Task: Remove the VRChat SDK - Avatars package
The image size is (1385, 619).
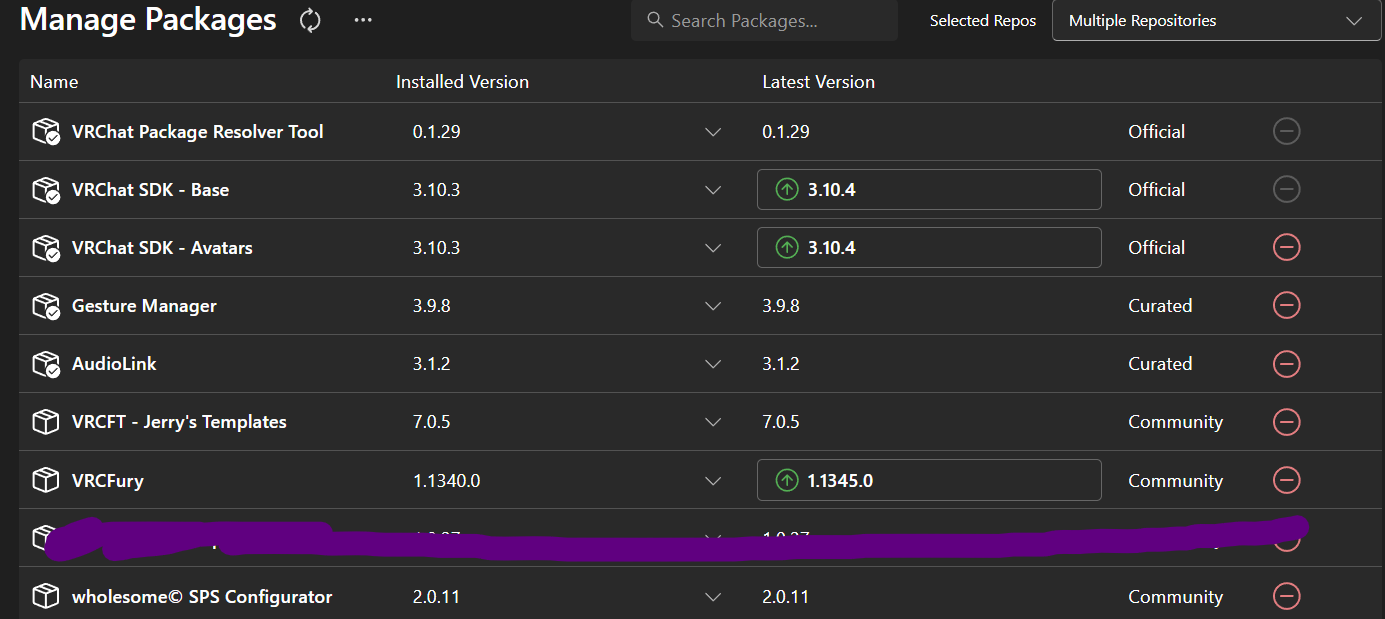Action: pyautogui.click(x=1287, y=247)
